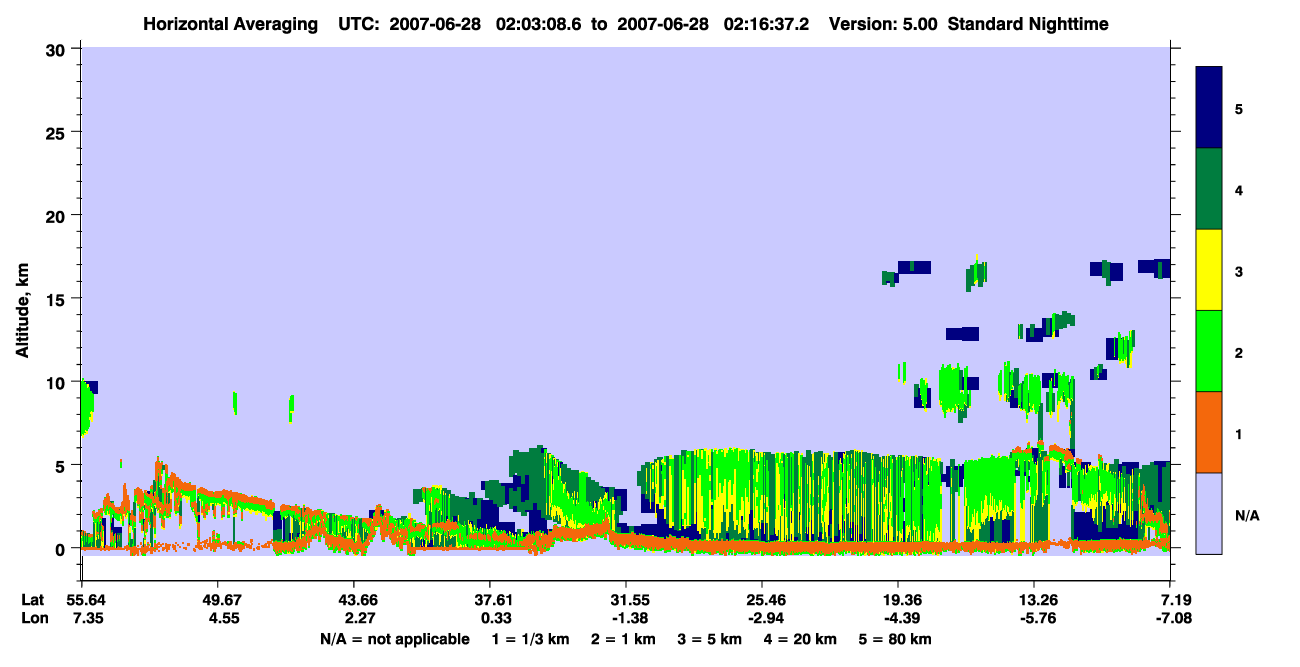Viewport: 1300px width, 667px height.
Task: Click the lavender N/A color swatch
Action: [1209, 512]
